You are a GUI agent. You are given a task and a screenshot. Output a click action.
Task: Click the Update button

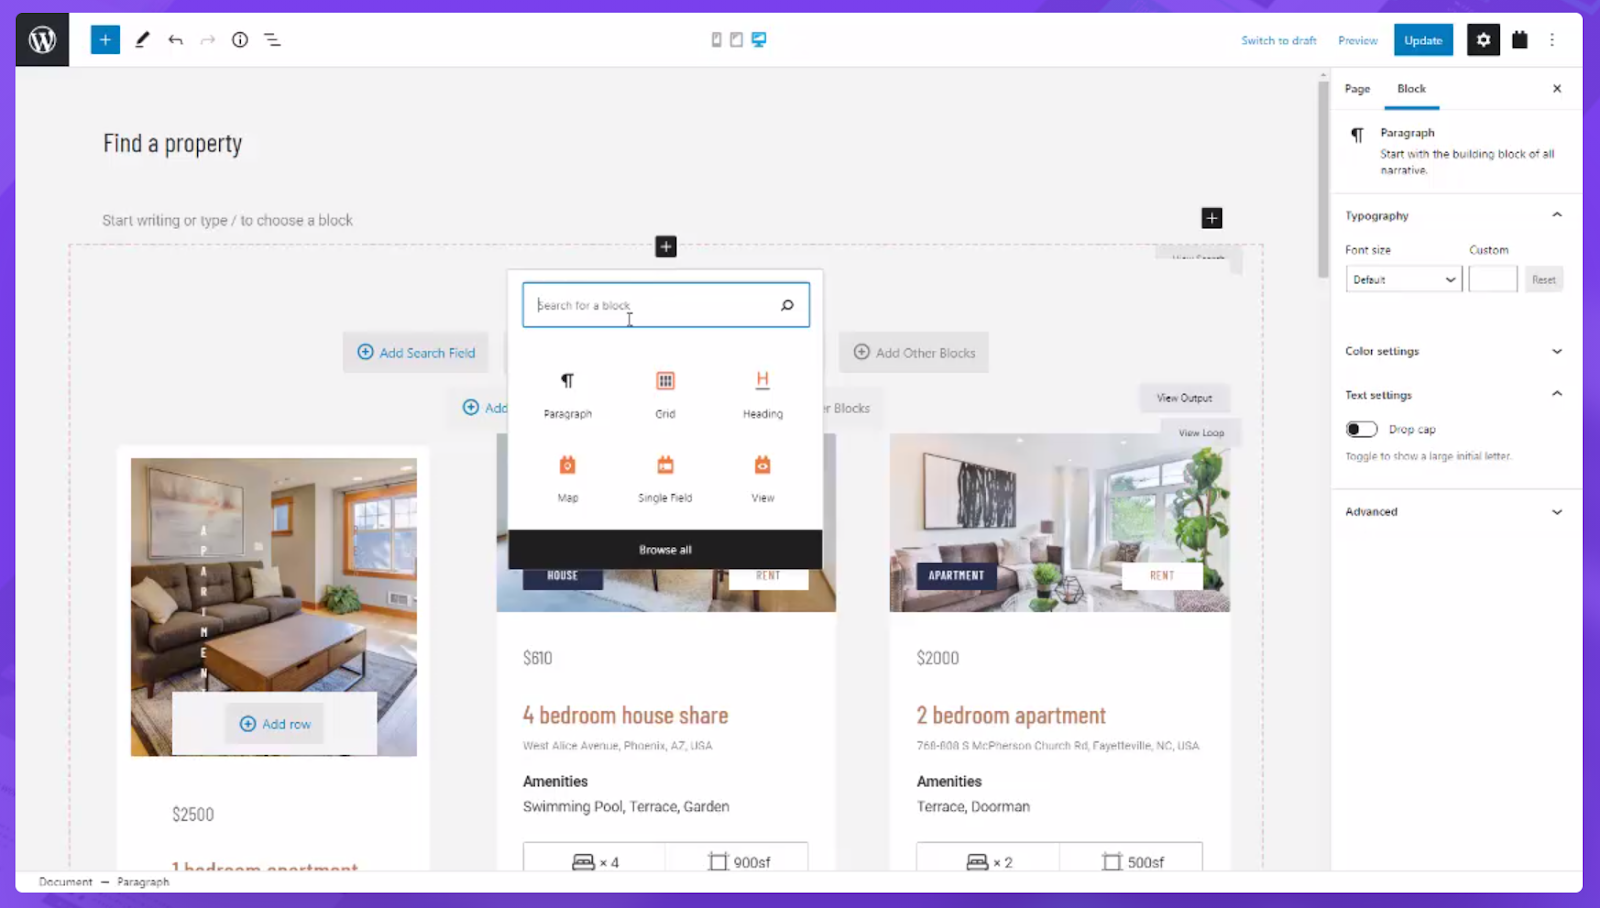[x=1423, y=40]
